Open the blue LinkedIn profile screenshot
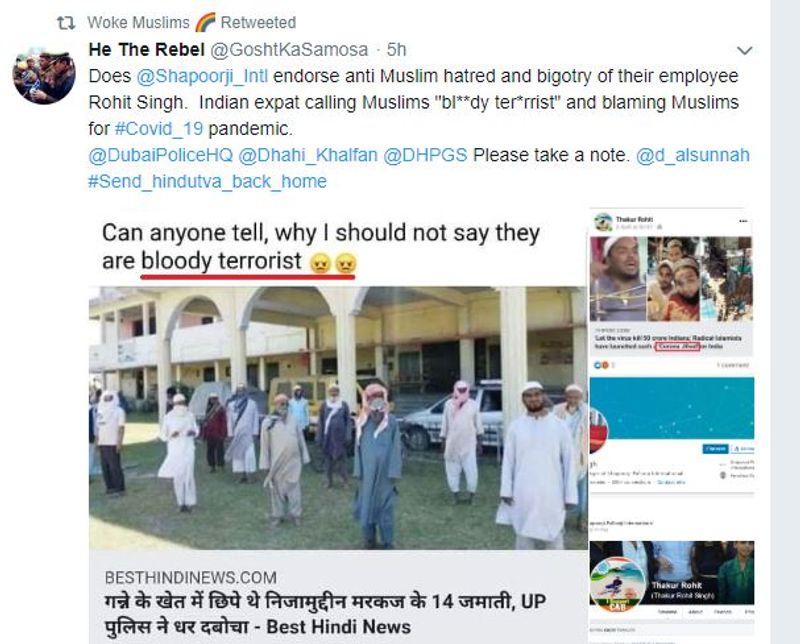 671,435
